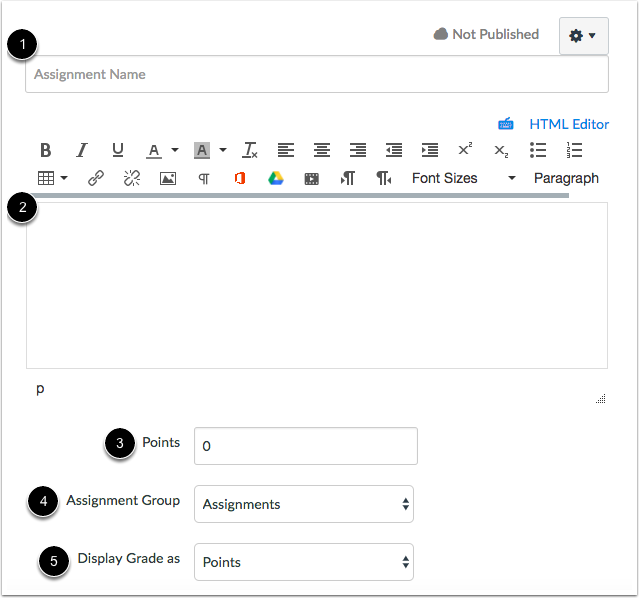Image resolution: width=639 pixels, height=598 pixels.
Task: Open the Font Sizes dropdown
Action: (464, 178)
